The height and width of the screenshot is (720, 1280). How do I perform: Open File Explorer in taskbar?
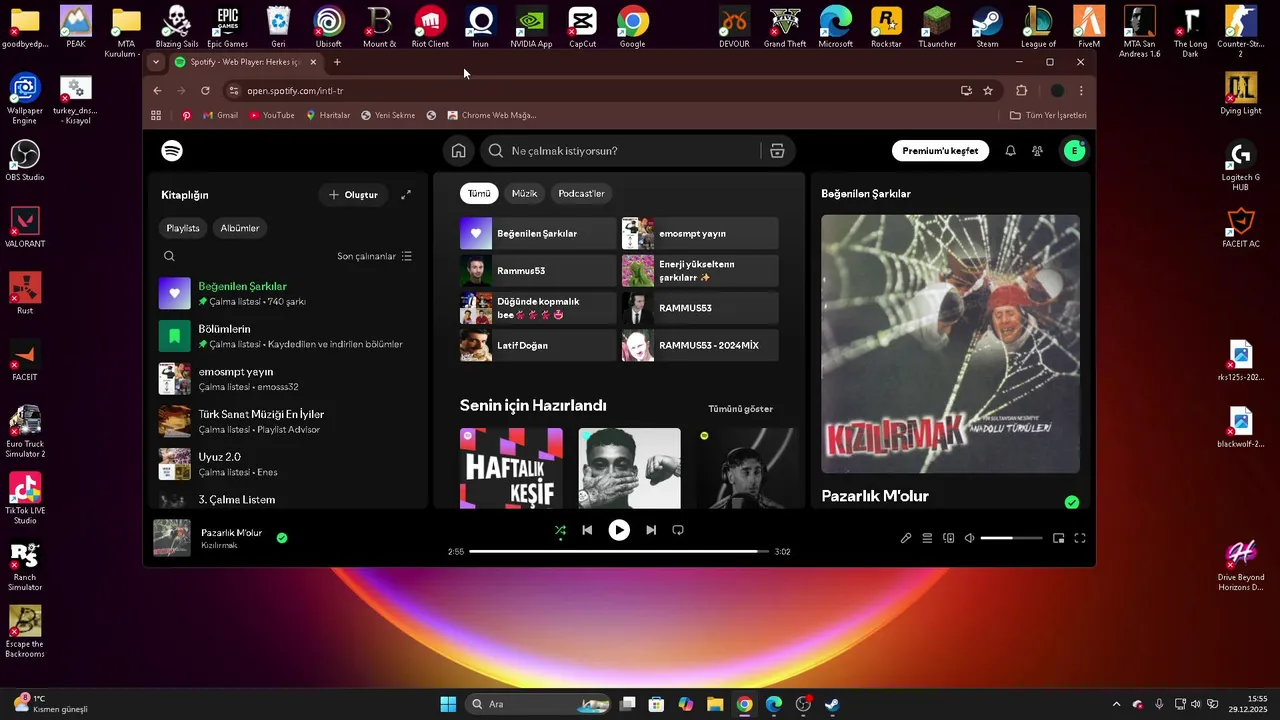coord(715,704)
